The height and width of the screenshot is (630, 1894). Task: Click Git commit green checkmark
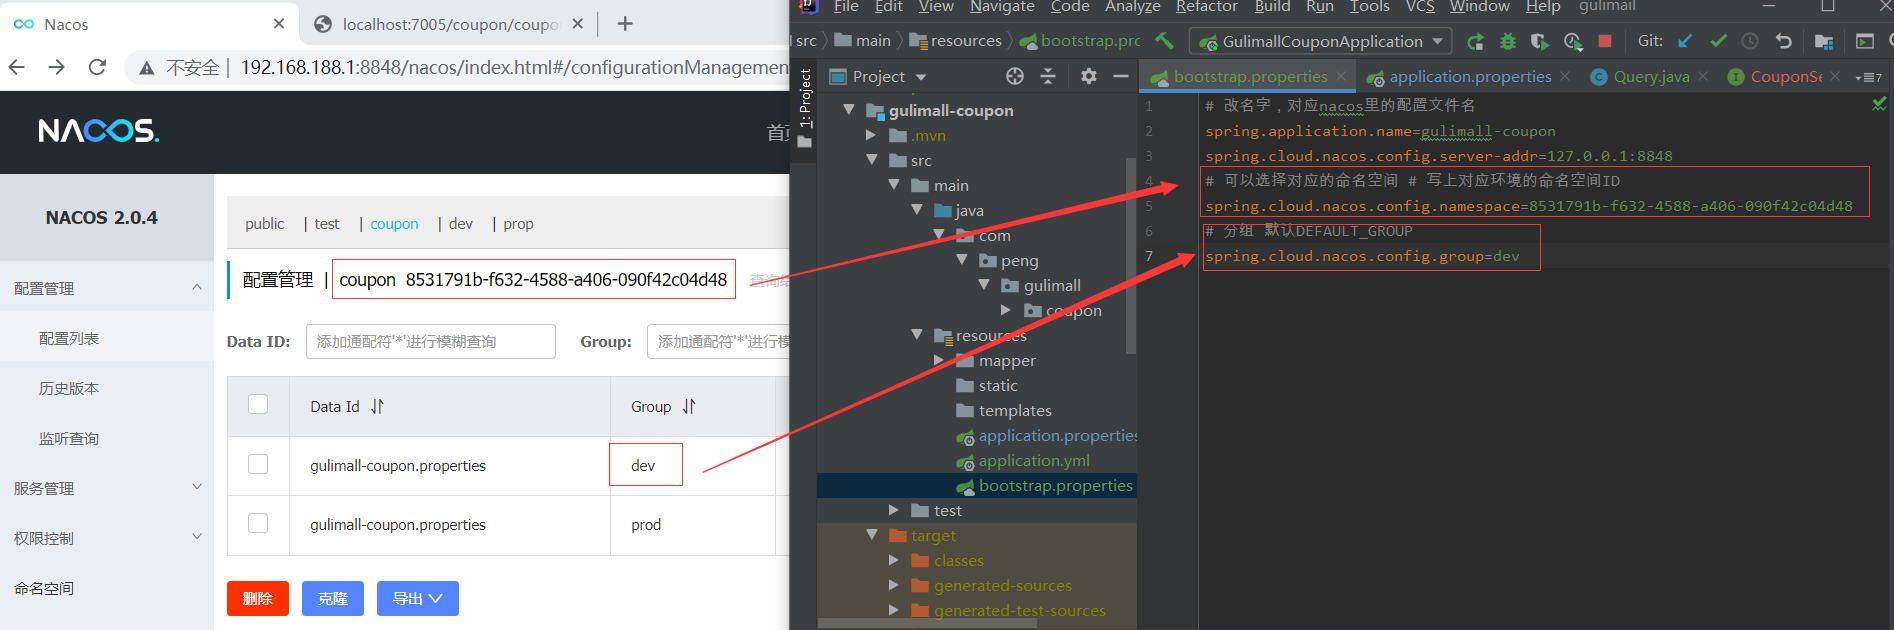[1718, 41]
